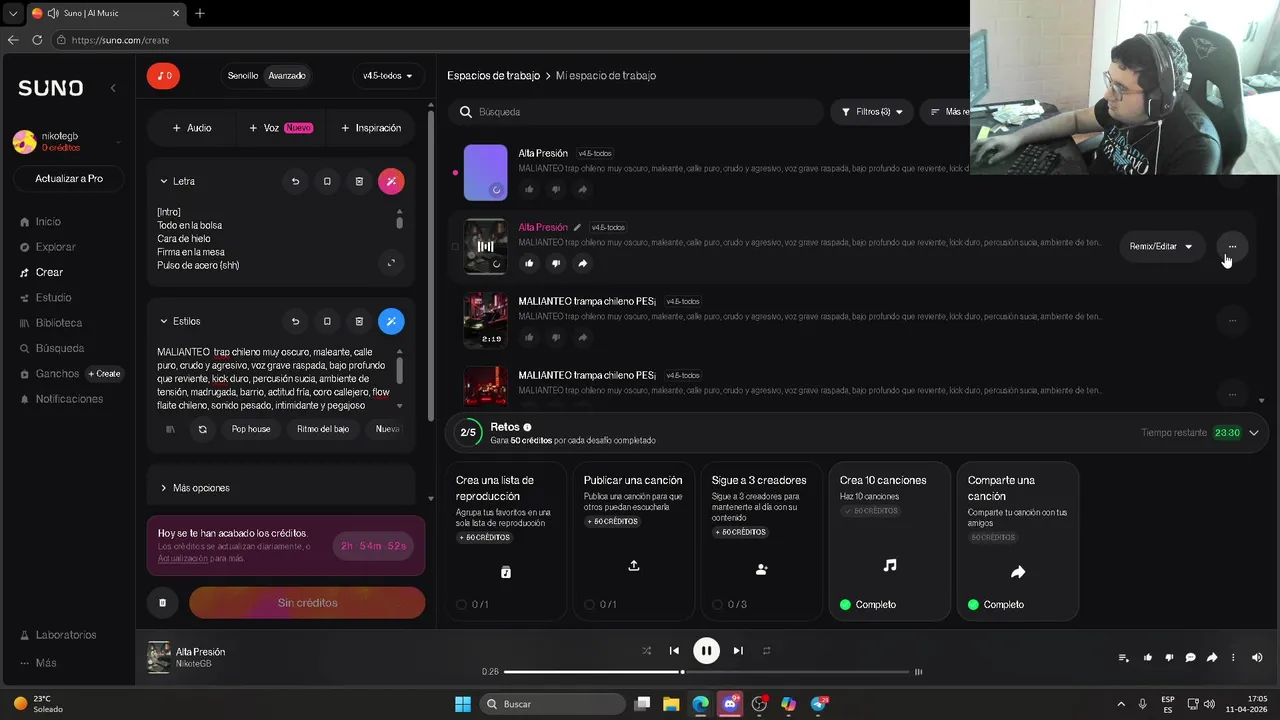Seek in the player progress bar
The width and height of the screenshot is (1280, 720).
click(x=706, y=672)
